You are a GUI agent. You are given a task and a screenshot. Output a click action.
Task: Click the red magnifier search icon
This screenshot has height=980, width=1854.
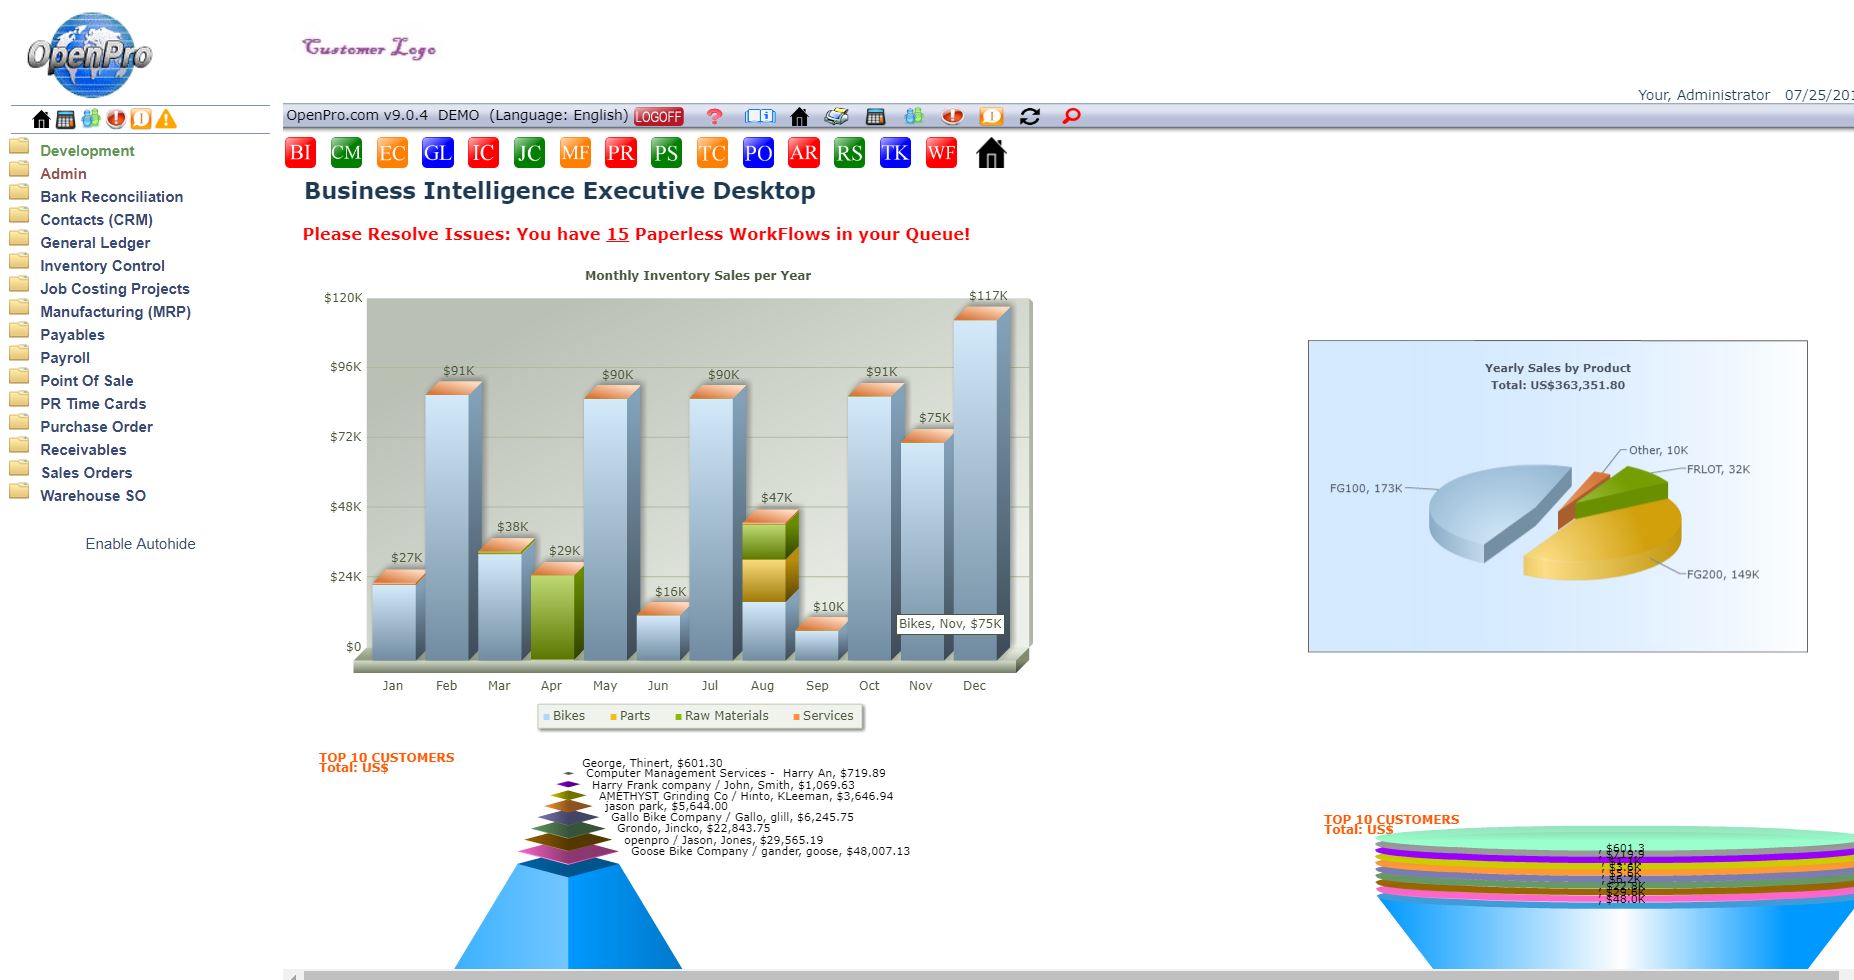click(1071, 117)
